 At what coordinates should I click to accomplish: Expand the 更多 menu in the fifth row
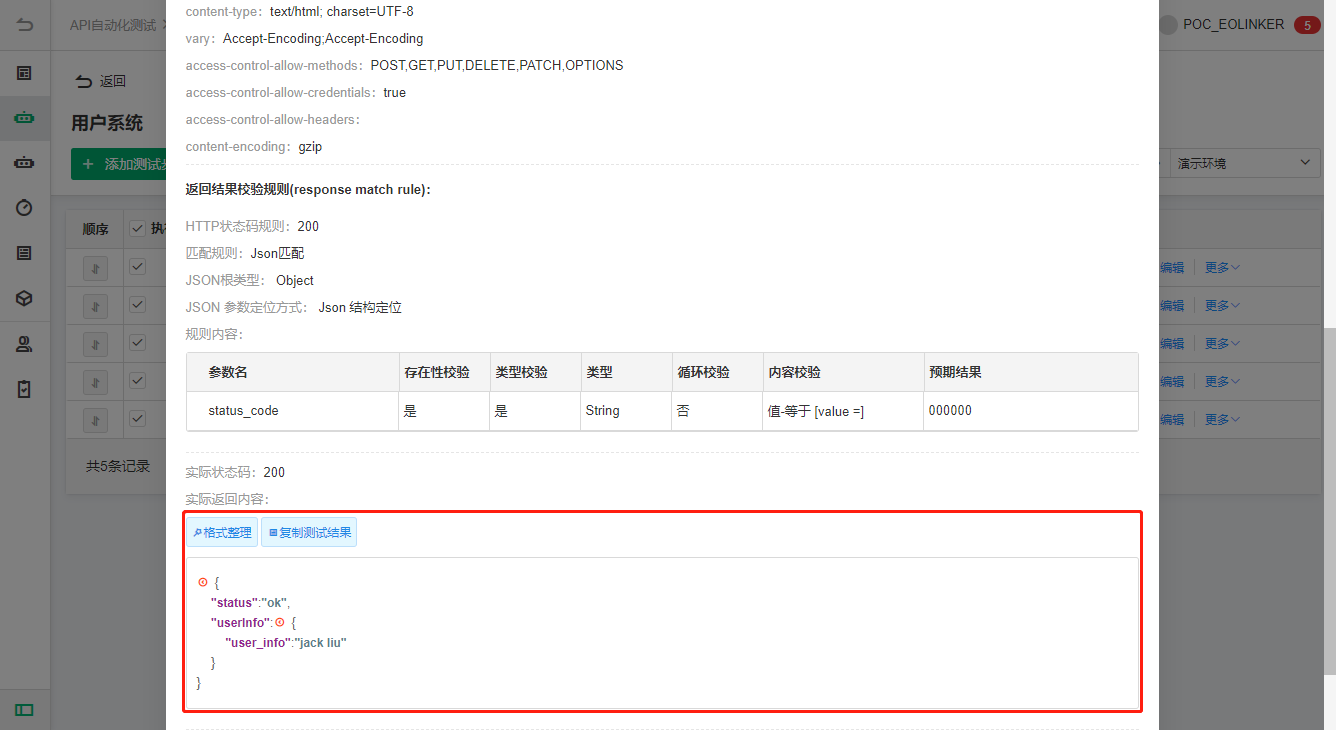[x=1222, y=419]
